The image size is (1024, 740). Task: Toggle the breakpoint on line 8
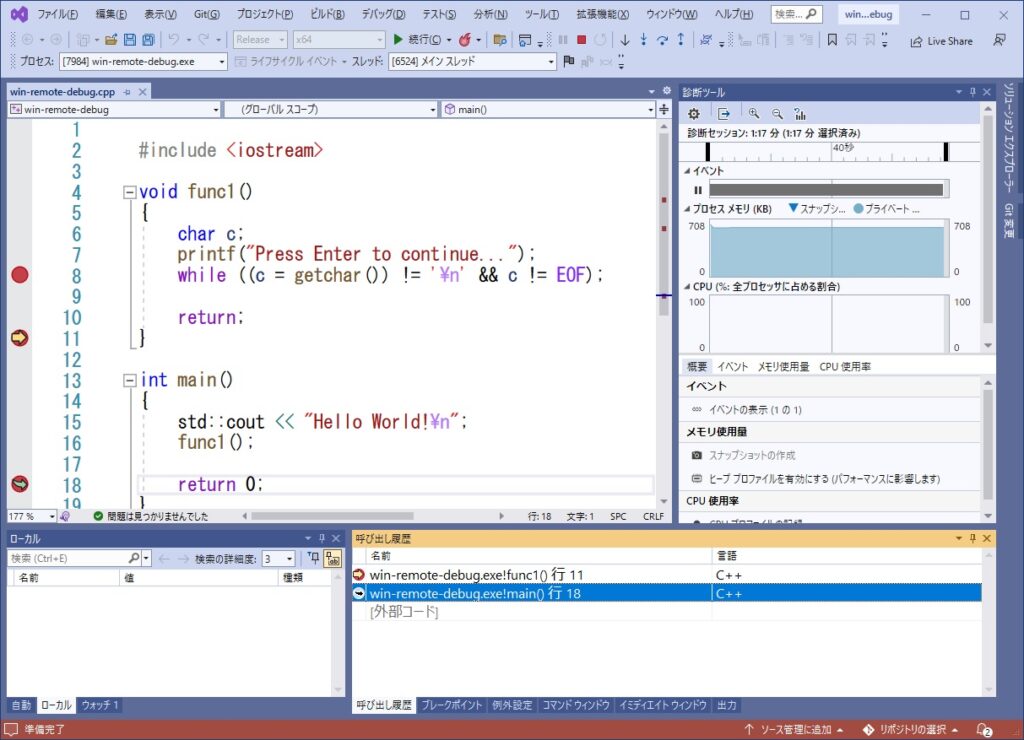pos(19,274)
